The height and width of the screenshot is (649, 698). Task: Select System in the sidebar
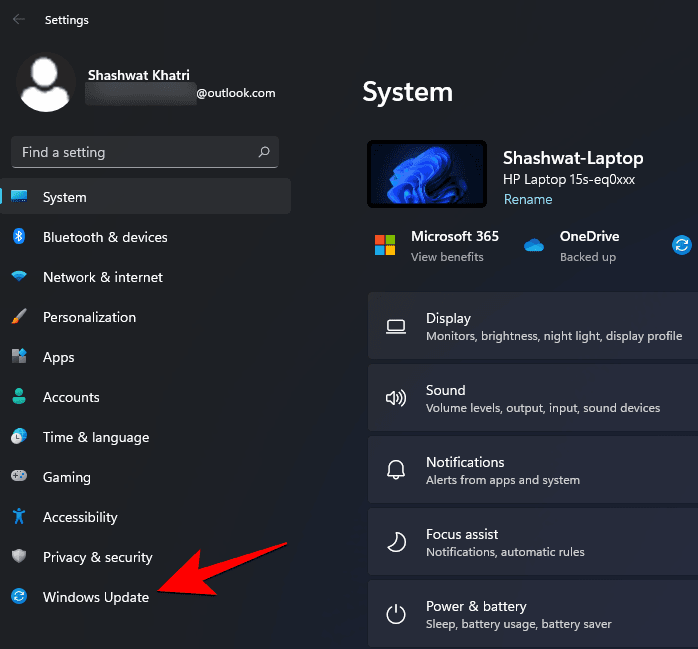pos(65,197)
